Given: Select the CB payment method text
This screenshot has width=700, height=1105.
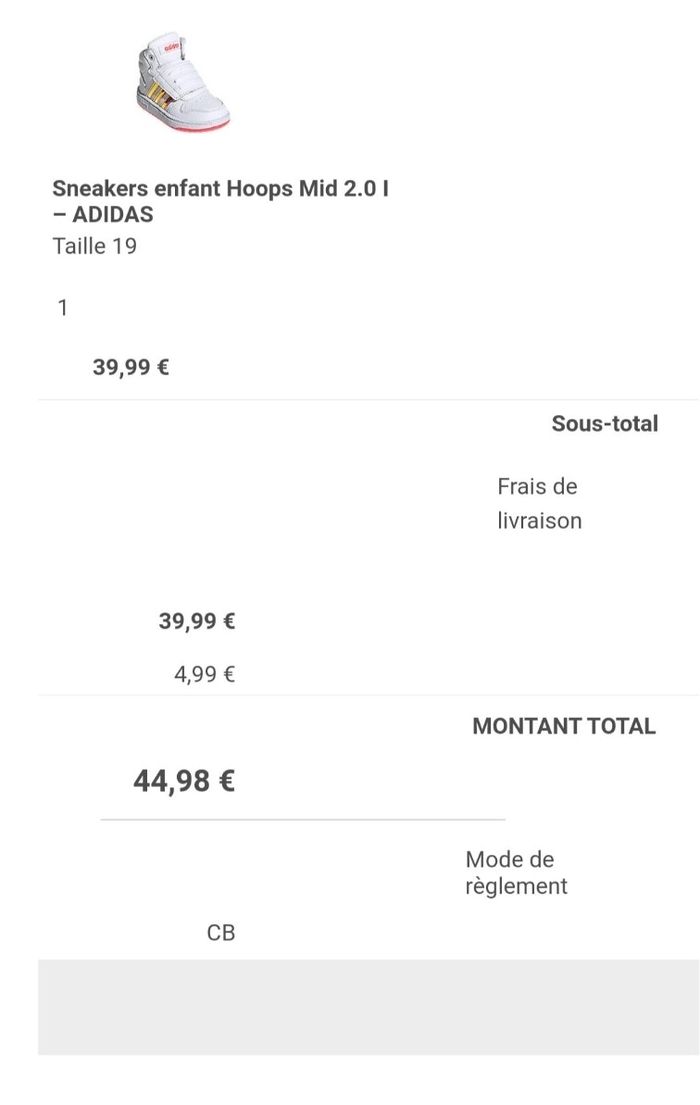Looking at the screenshot, I should point(221,933).
